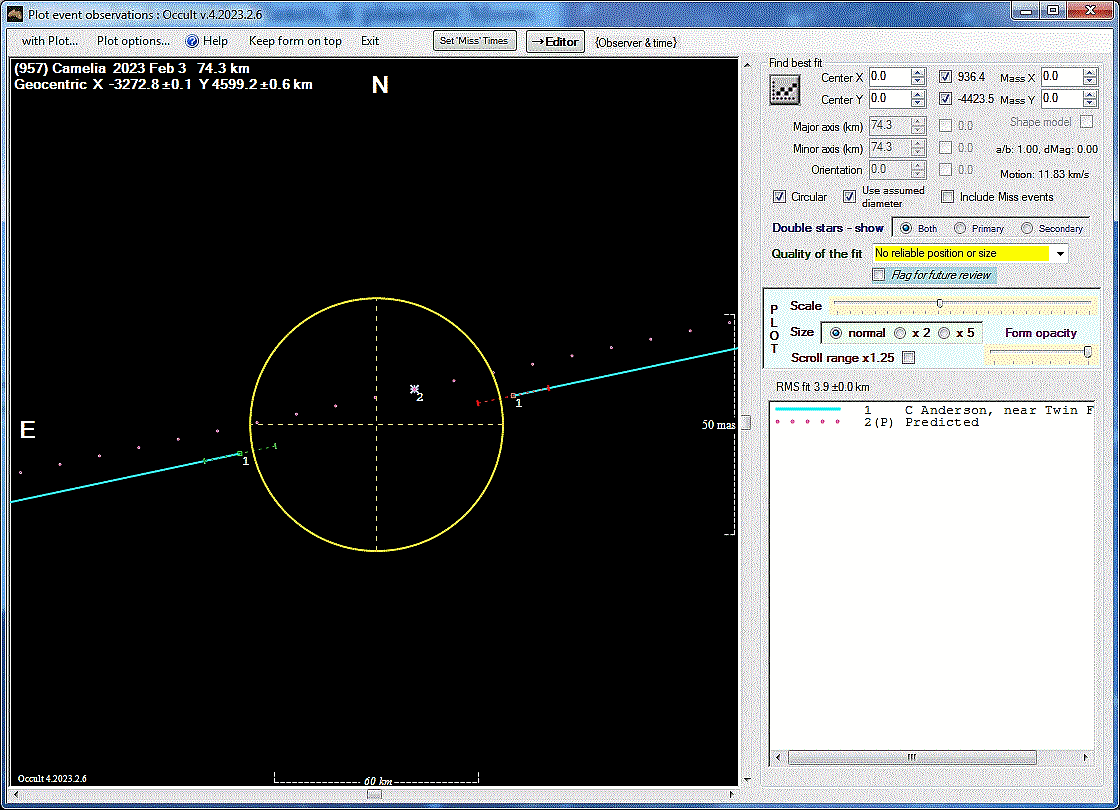Viewport: 1120px width, 810px height.
Task: Uncheck the Circular checkbox
Action: coord(779,196)
